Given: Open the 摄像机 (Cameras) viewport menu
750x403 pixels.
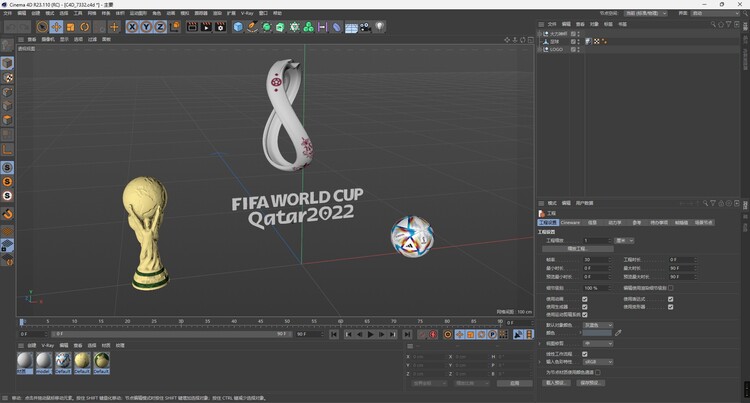Looking at the screenshot, I should pos(48,39).
